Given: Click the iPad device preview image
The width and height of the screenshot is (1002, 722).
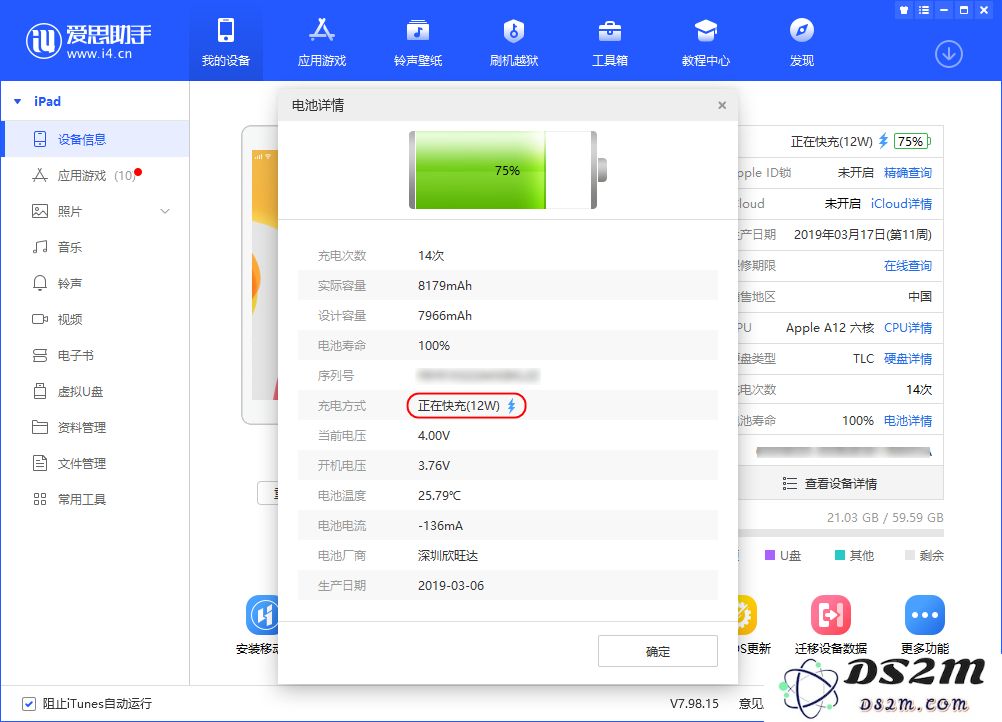Looking at the screenshot, I should click(x=260, y=275).
